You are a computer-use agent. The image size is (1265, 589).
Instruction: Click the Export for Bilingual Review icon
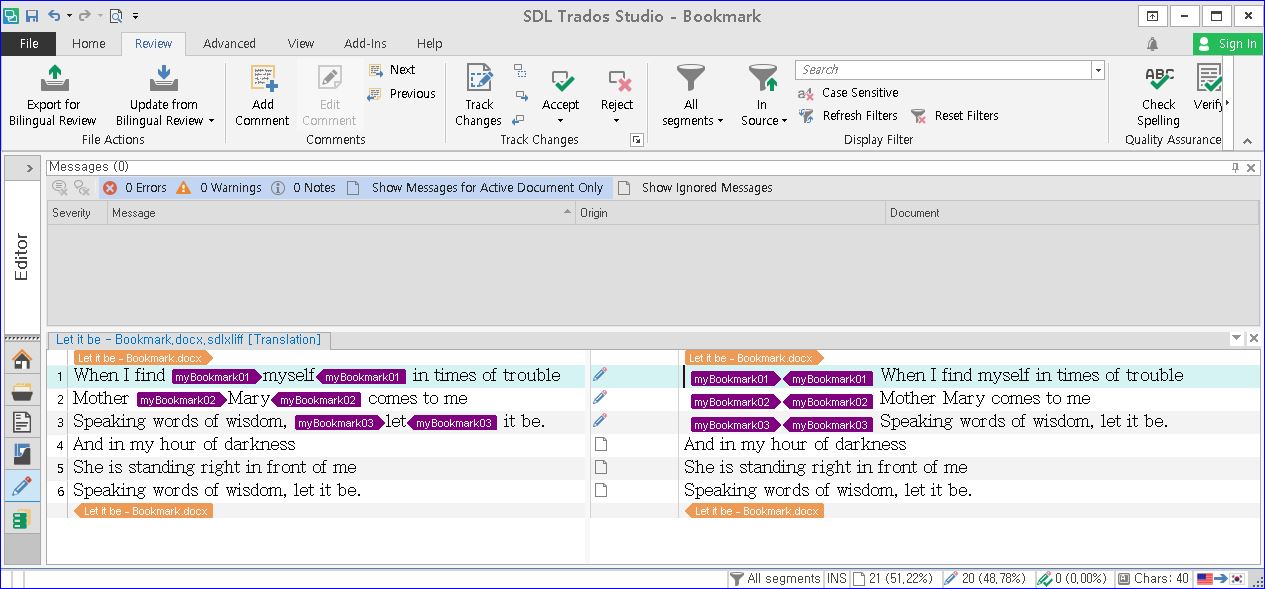tap(53, 78)
